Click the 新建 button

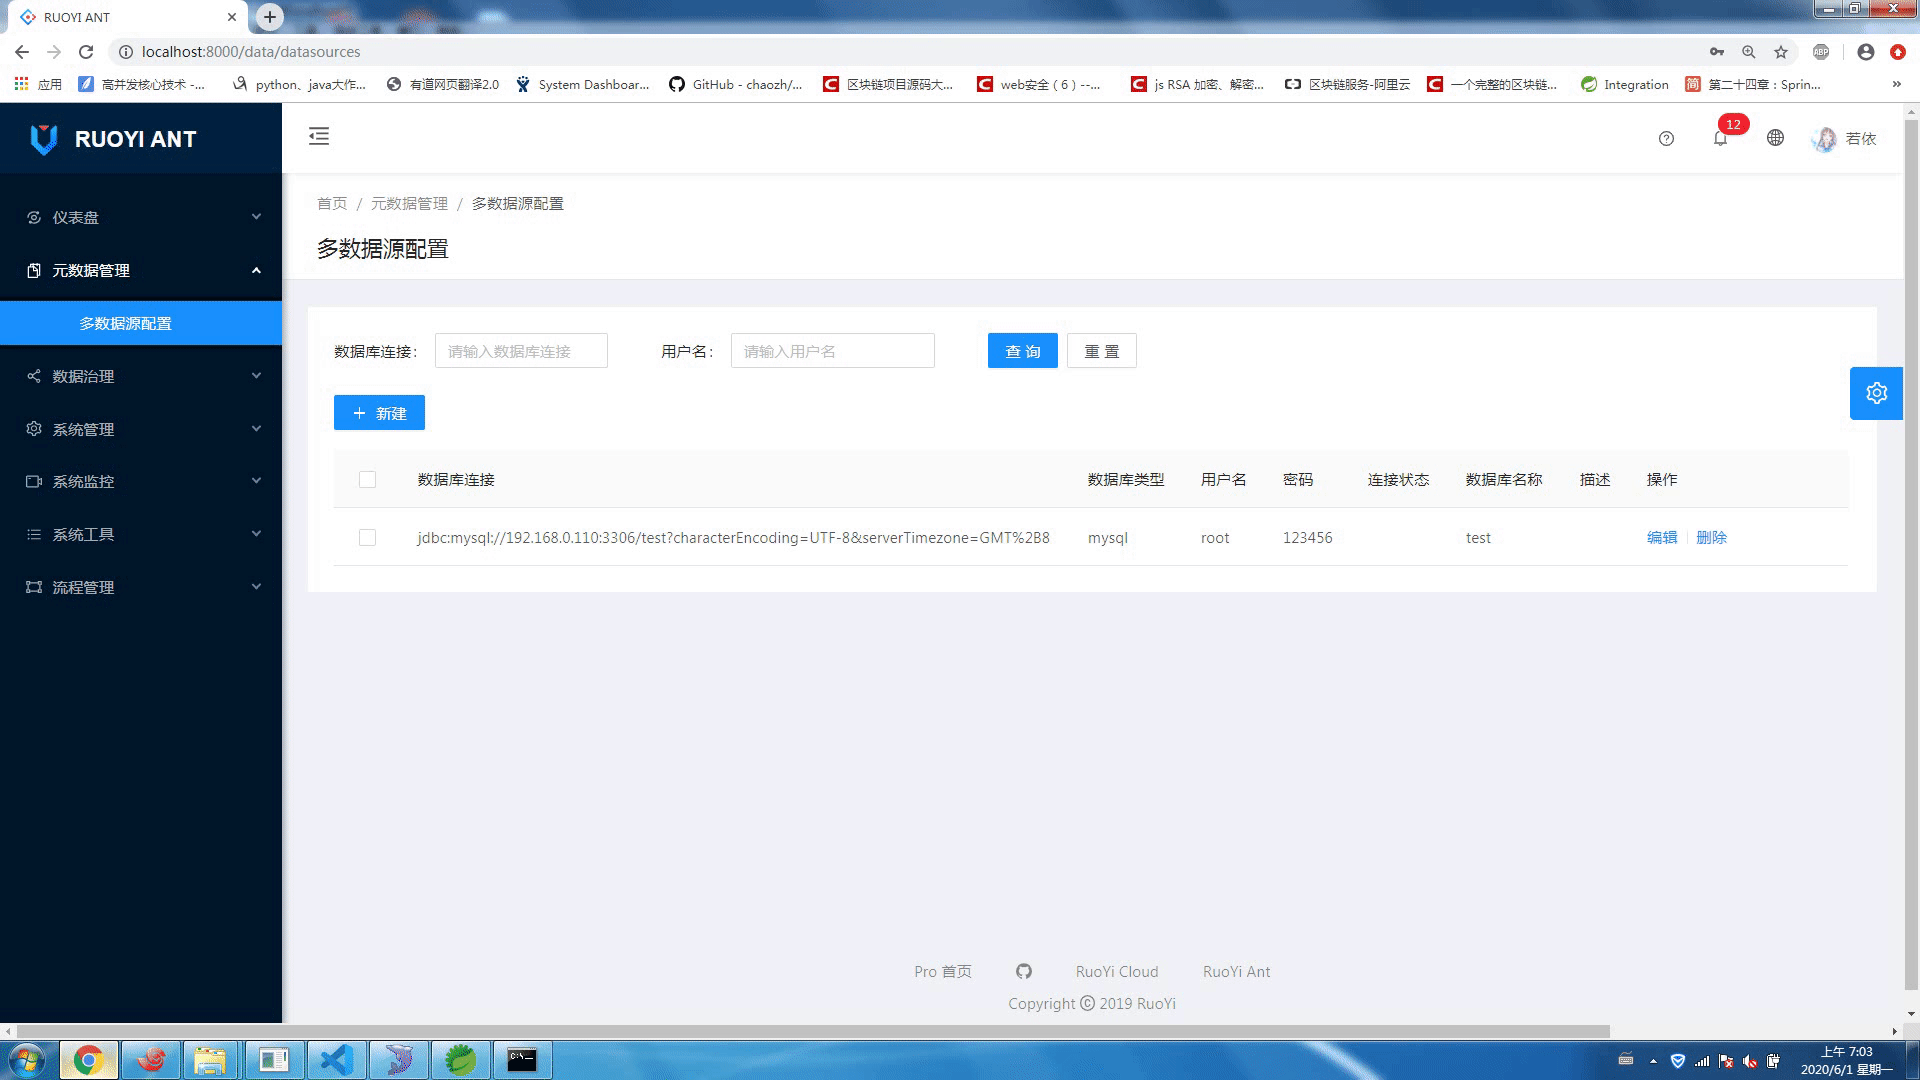click(x=379, y=413)
